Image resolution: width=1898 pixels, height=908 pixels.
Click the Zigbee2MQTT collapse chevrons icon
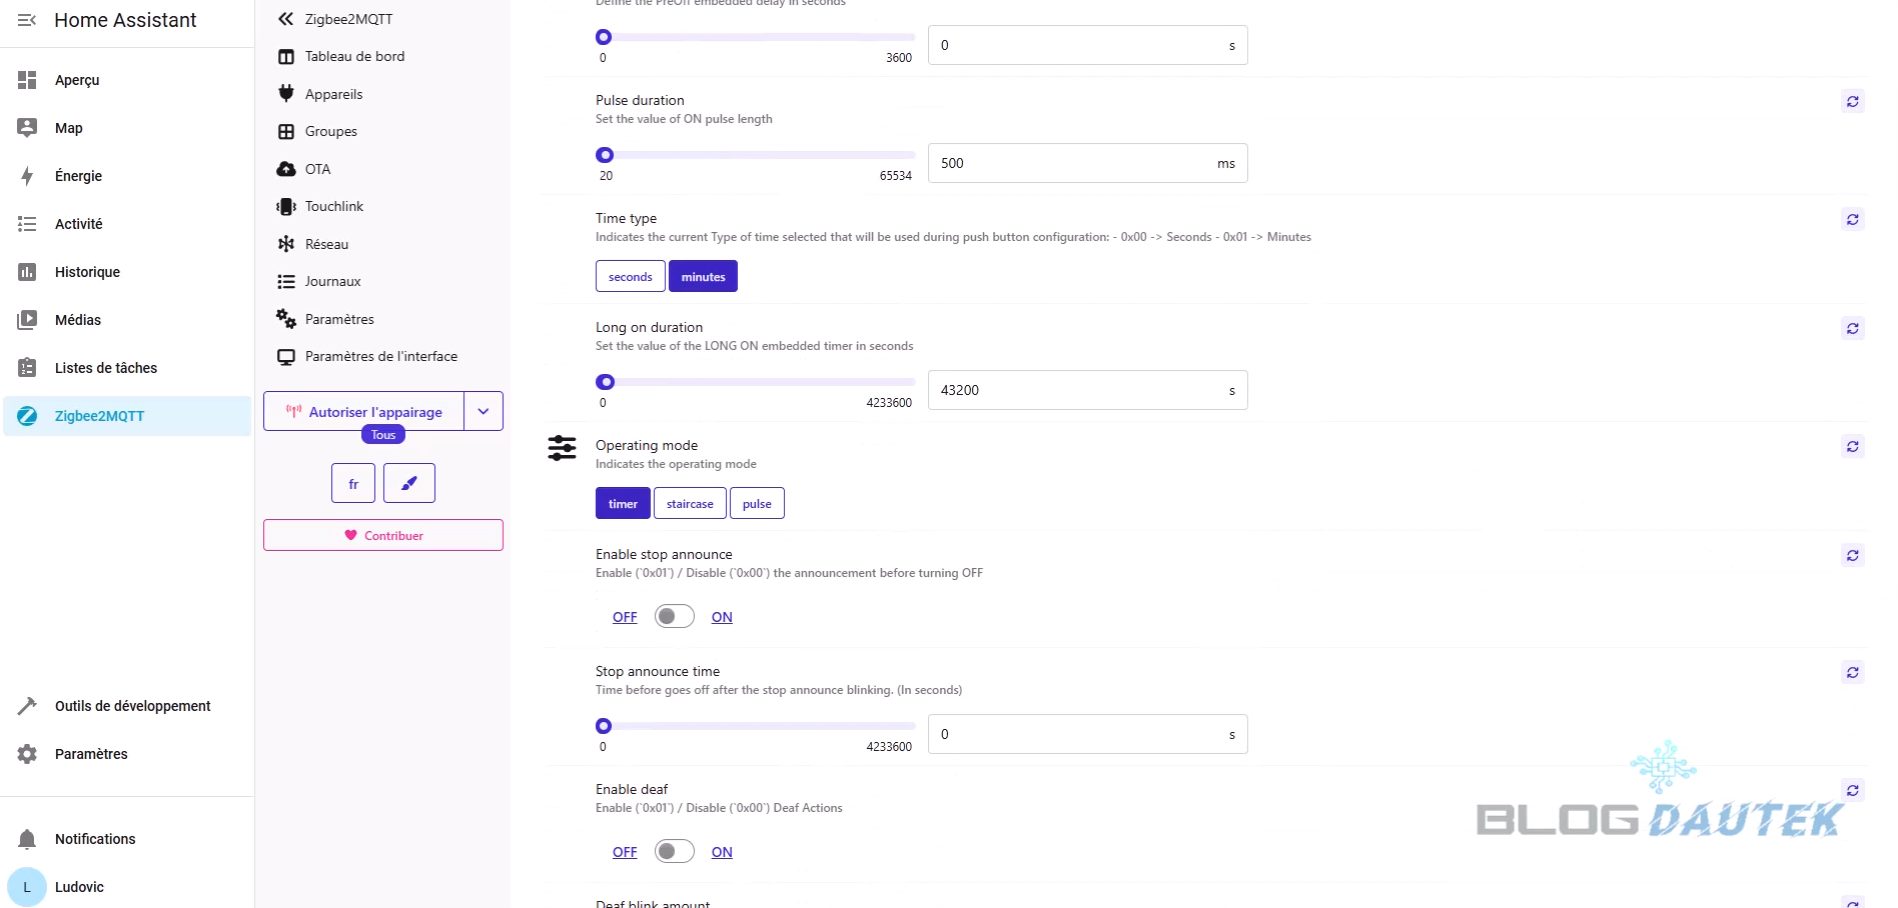pyautogui.click(x=286, y=19)
